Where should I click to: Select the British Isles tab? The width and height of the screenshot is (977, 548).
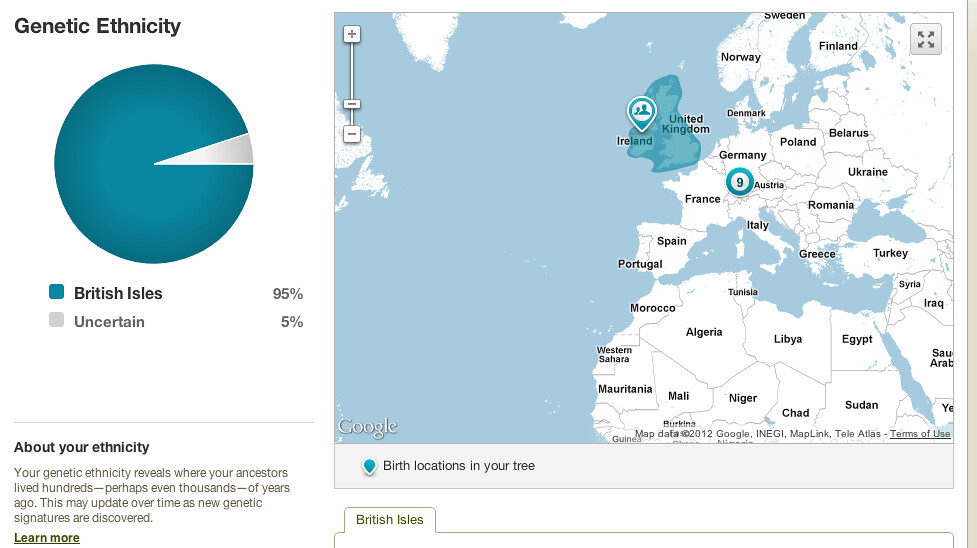pyautogui.click(x=390, y=520)
